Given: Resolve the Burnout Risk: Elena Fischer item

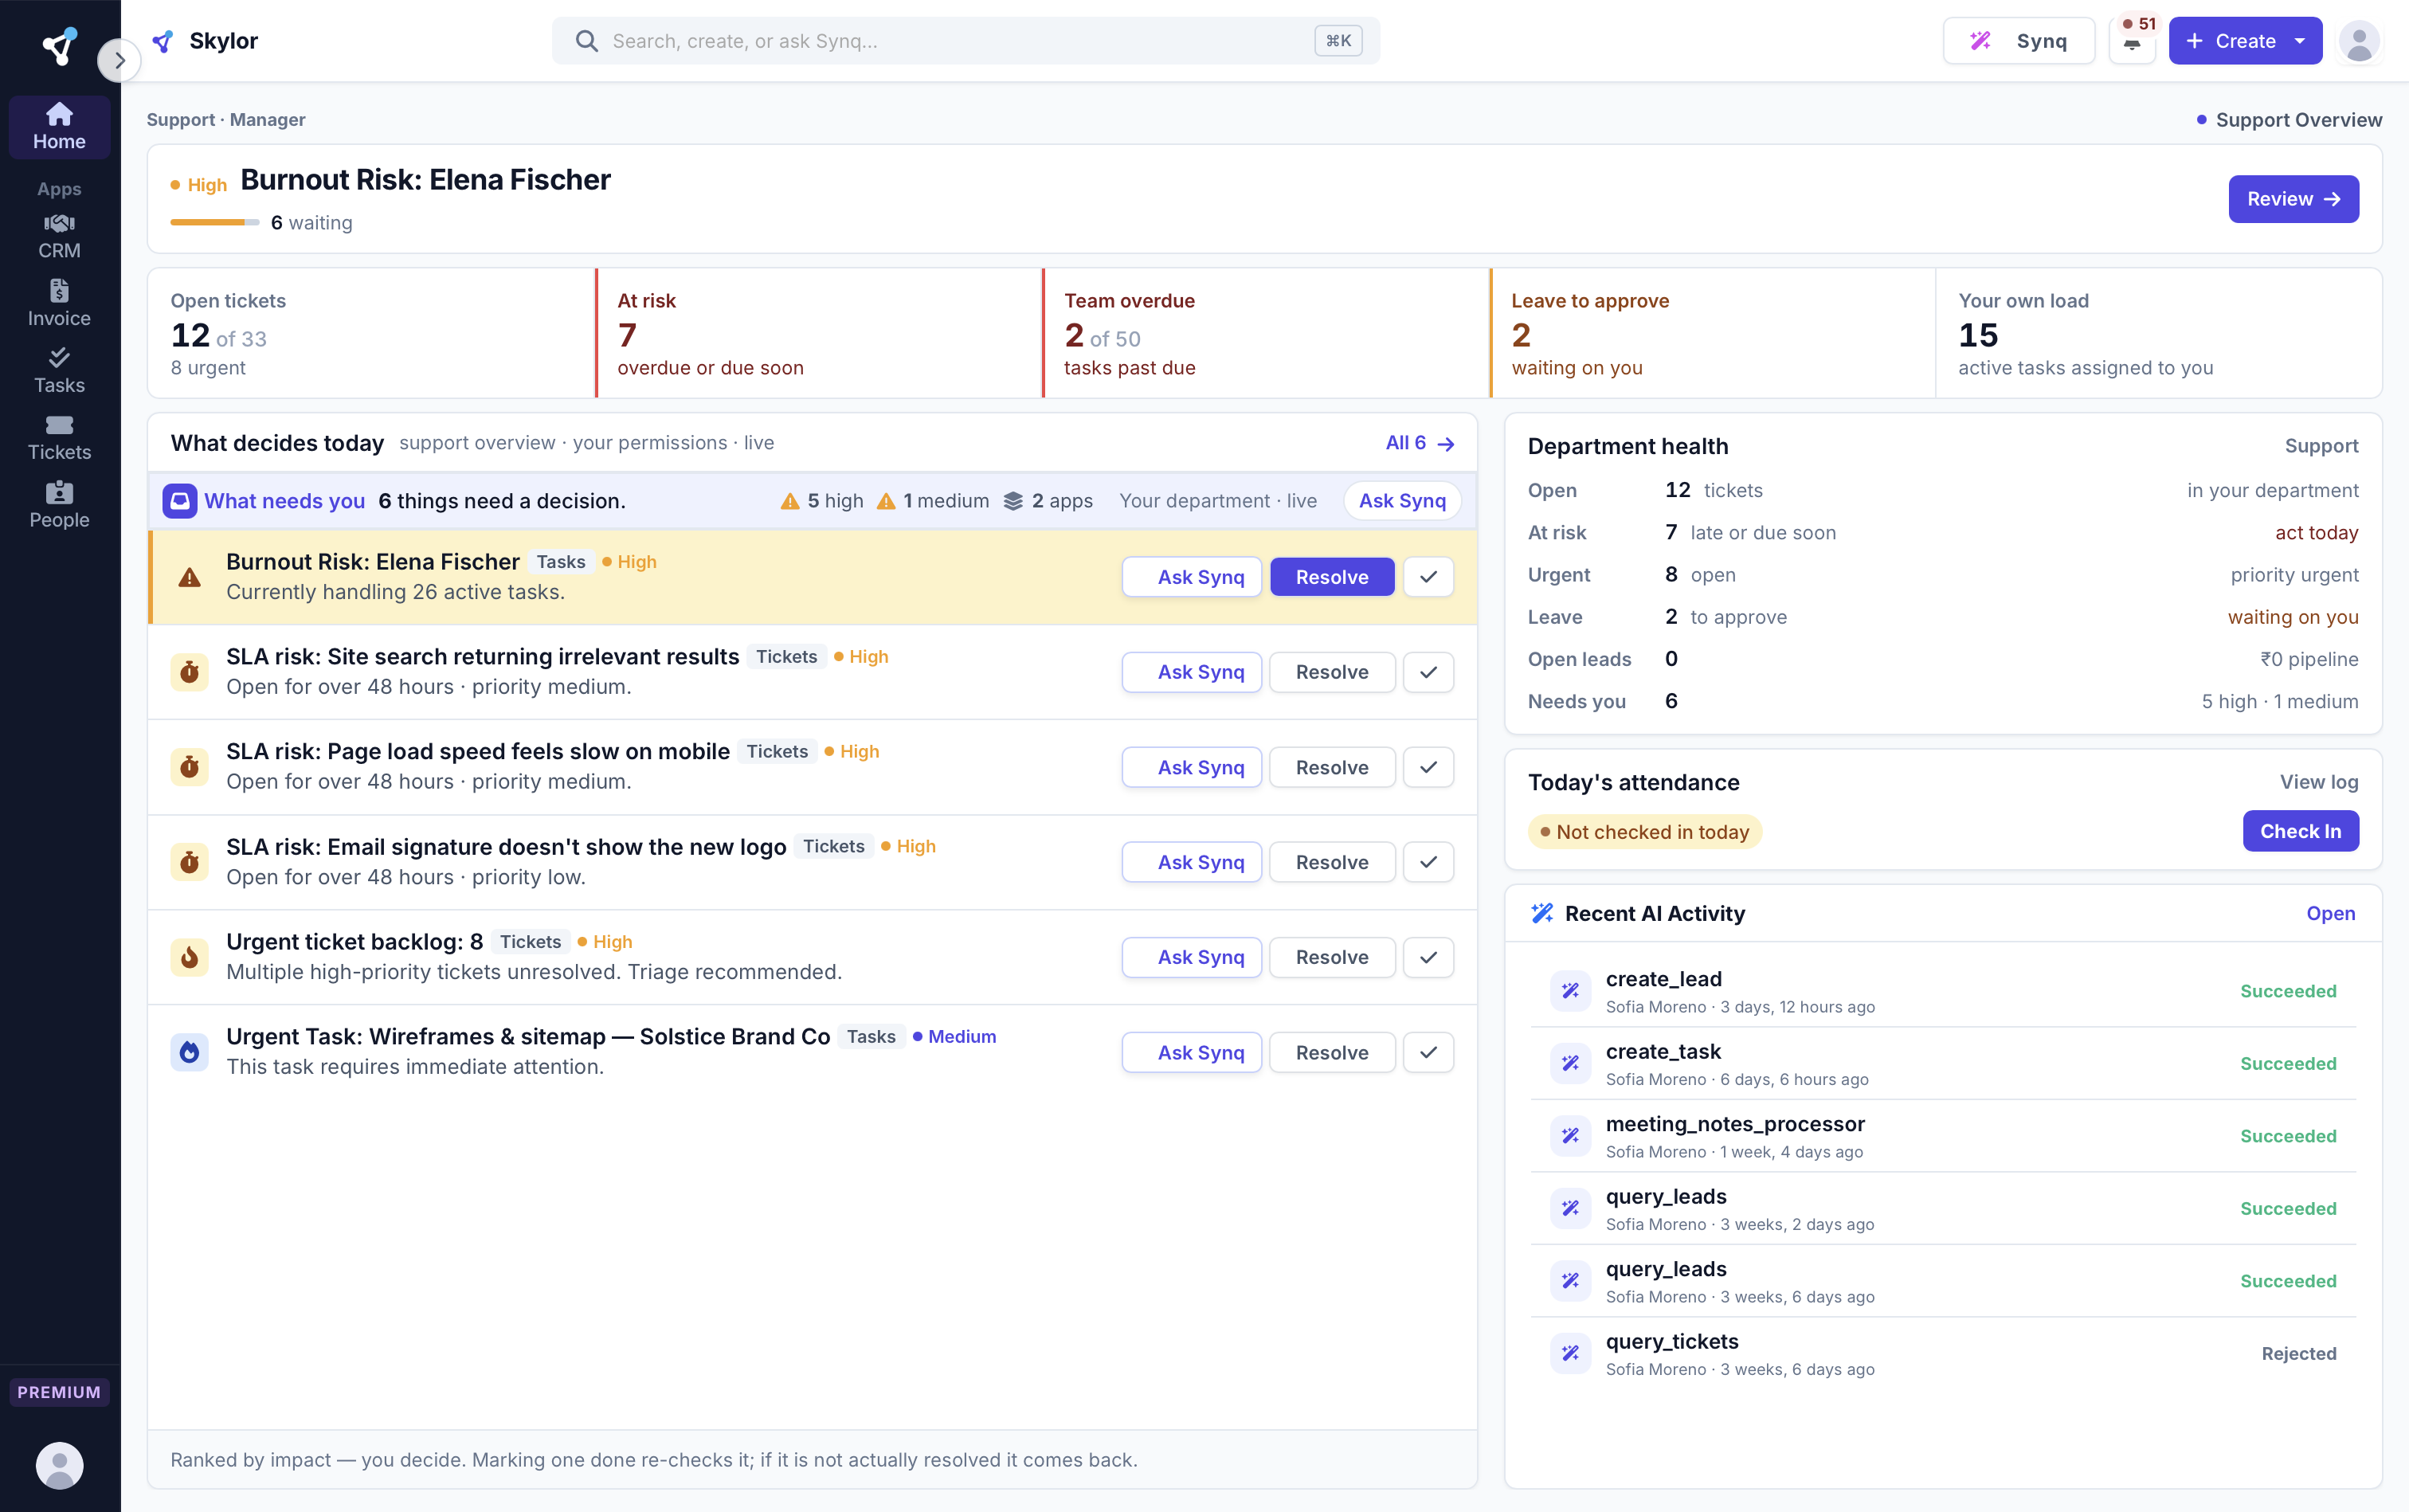Looking at the screenshot, I should click(x=1332, y=577).
